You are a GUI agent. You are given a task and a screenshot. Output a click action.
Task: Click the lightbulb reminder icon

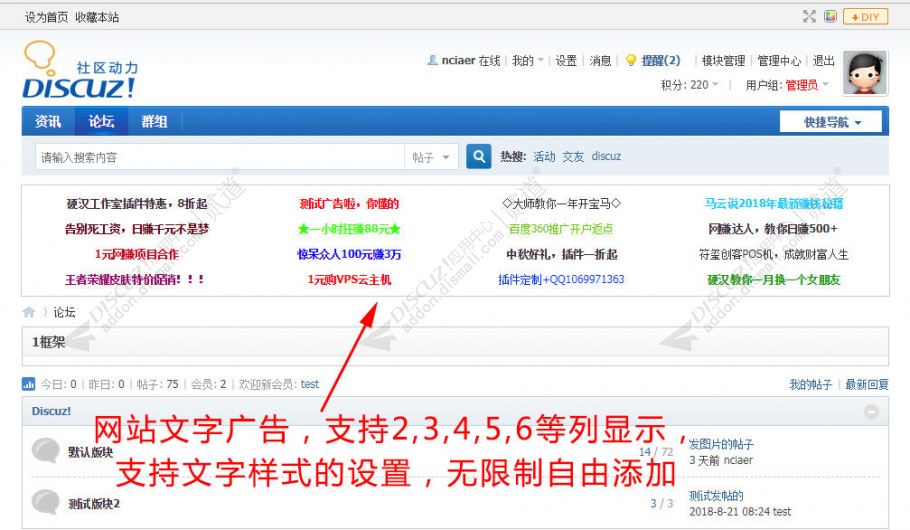click(631, 60)
